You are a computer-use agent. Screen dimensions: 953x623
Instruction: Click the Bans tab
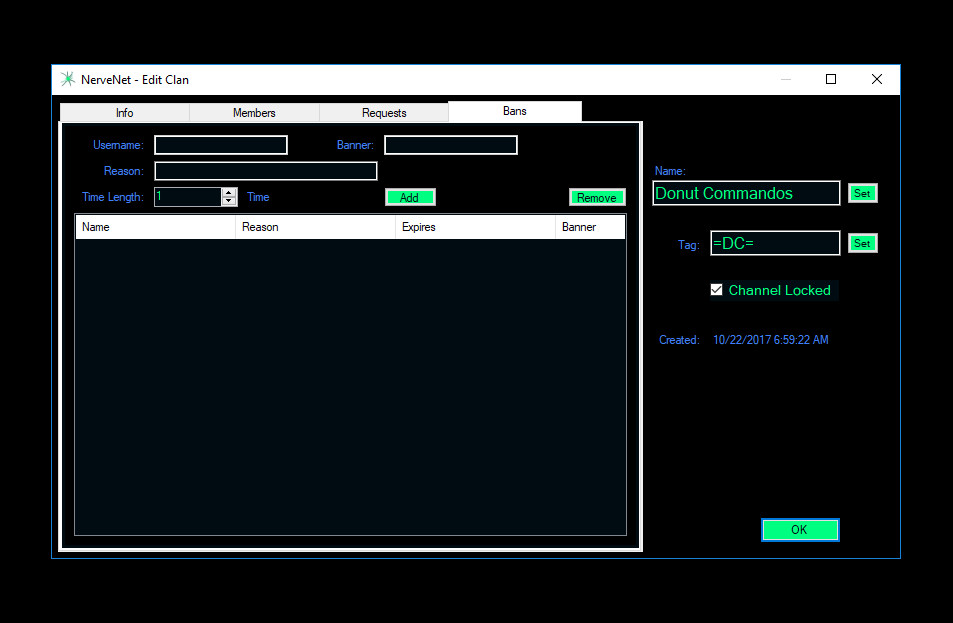515,111
